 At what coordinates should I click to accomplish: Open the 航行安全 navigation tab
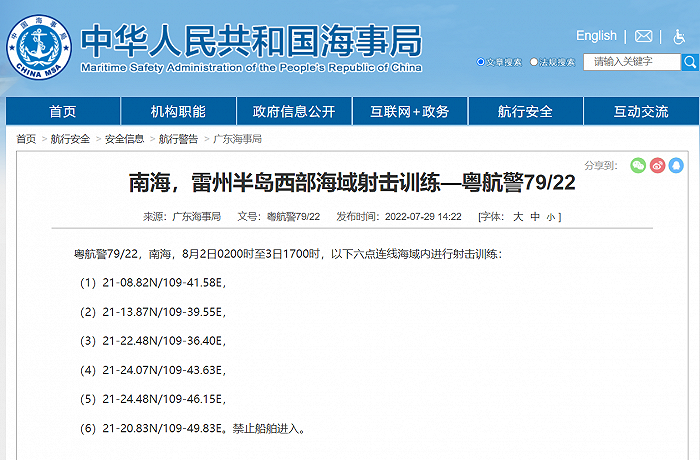click(525, 111)
